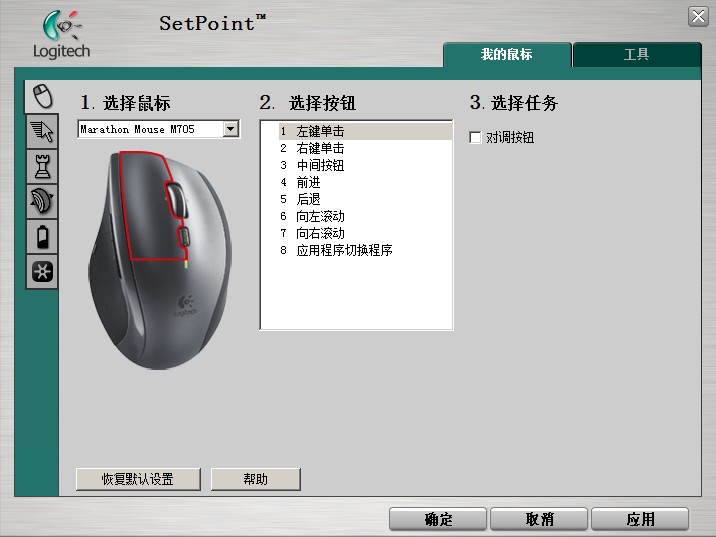Click the 帮助 button
Image resolution: width=716 pixels, height=537 pixels.
click(x=255, y=479)
